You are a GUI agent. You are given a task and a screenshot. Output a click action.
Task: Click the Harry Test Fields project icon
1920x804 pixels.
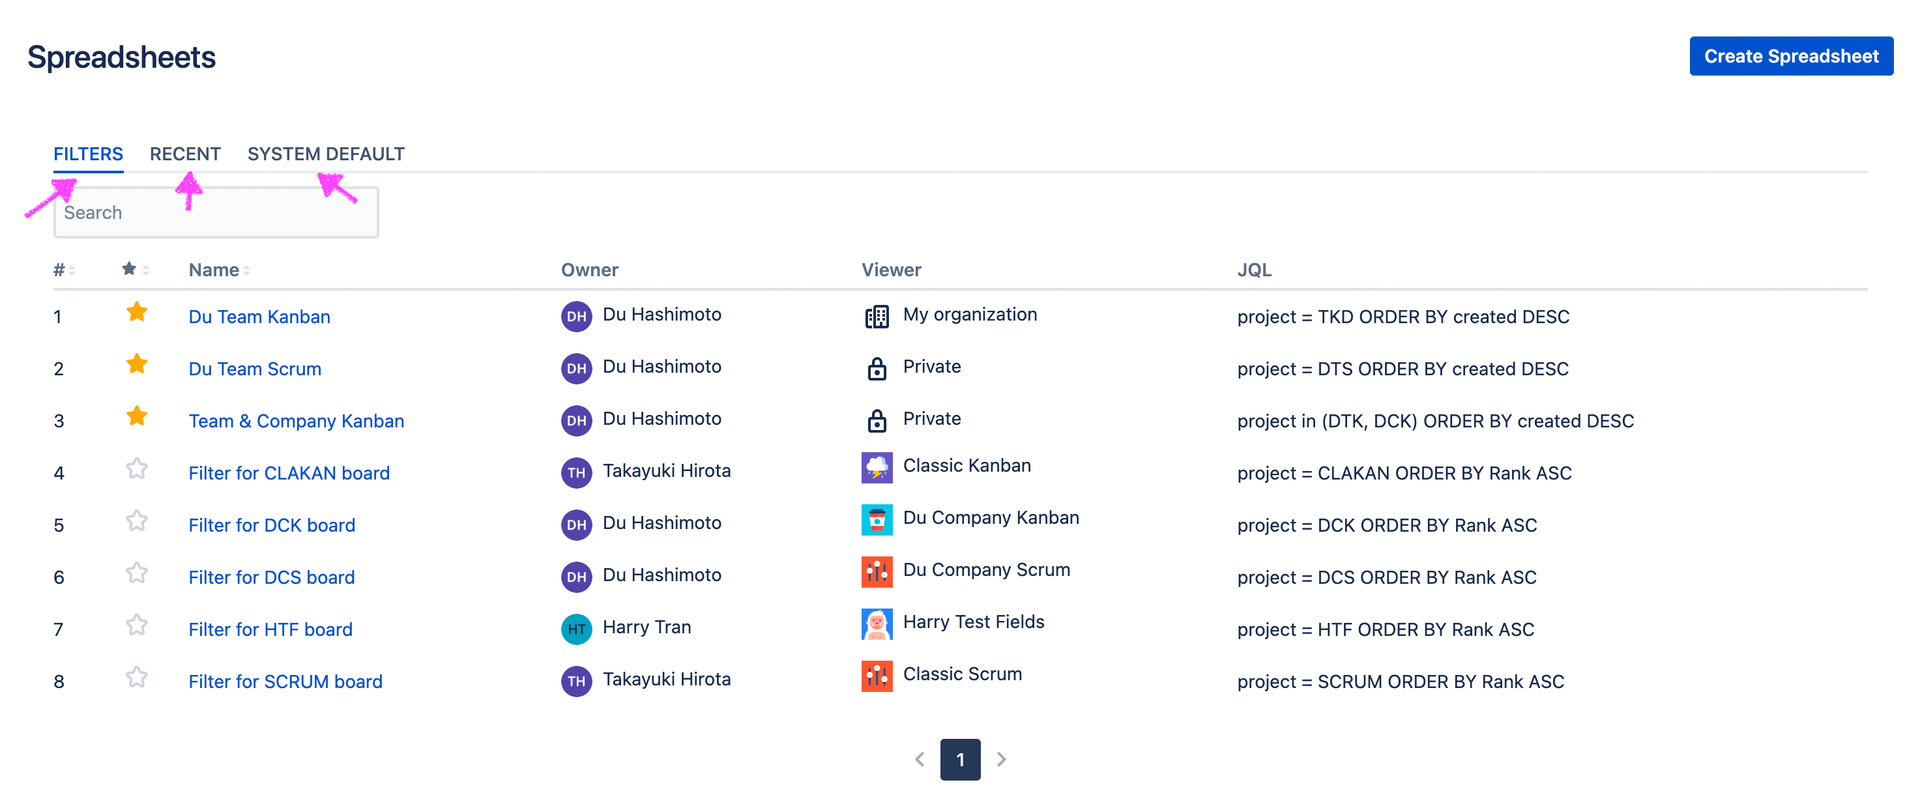pos(877,624)
